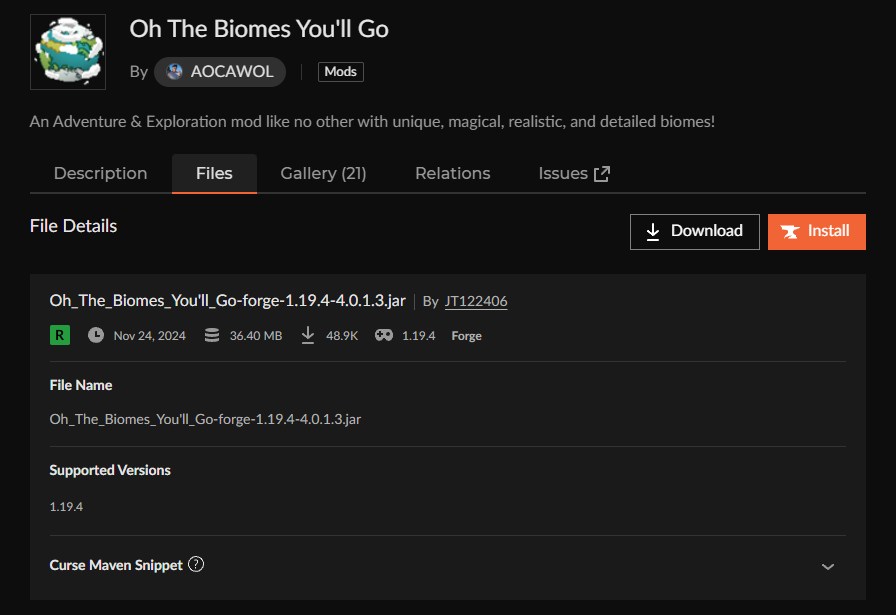The image size is (896, 615).
Task: Switch to the Description tab
Action: pos(100,173)
